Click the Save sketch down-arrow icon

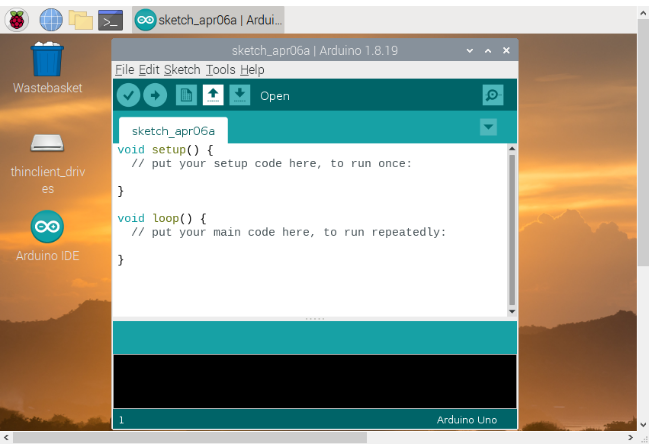[240, 95]
